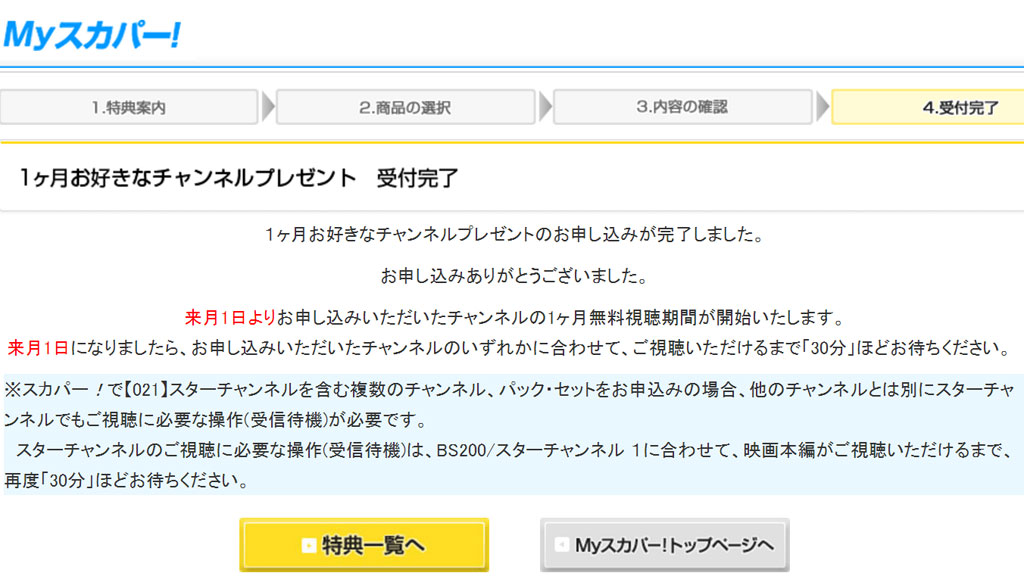Click the note starting ※スカパー!で【021】

pyautogui.click(x=509, y=404)
